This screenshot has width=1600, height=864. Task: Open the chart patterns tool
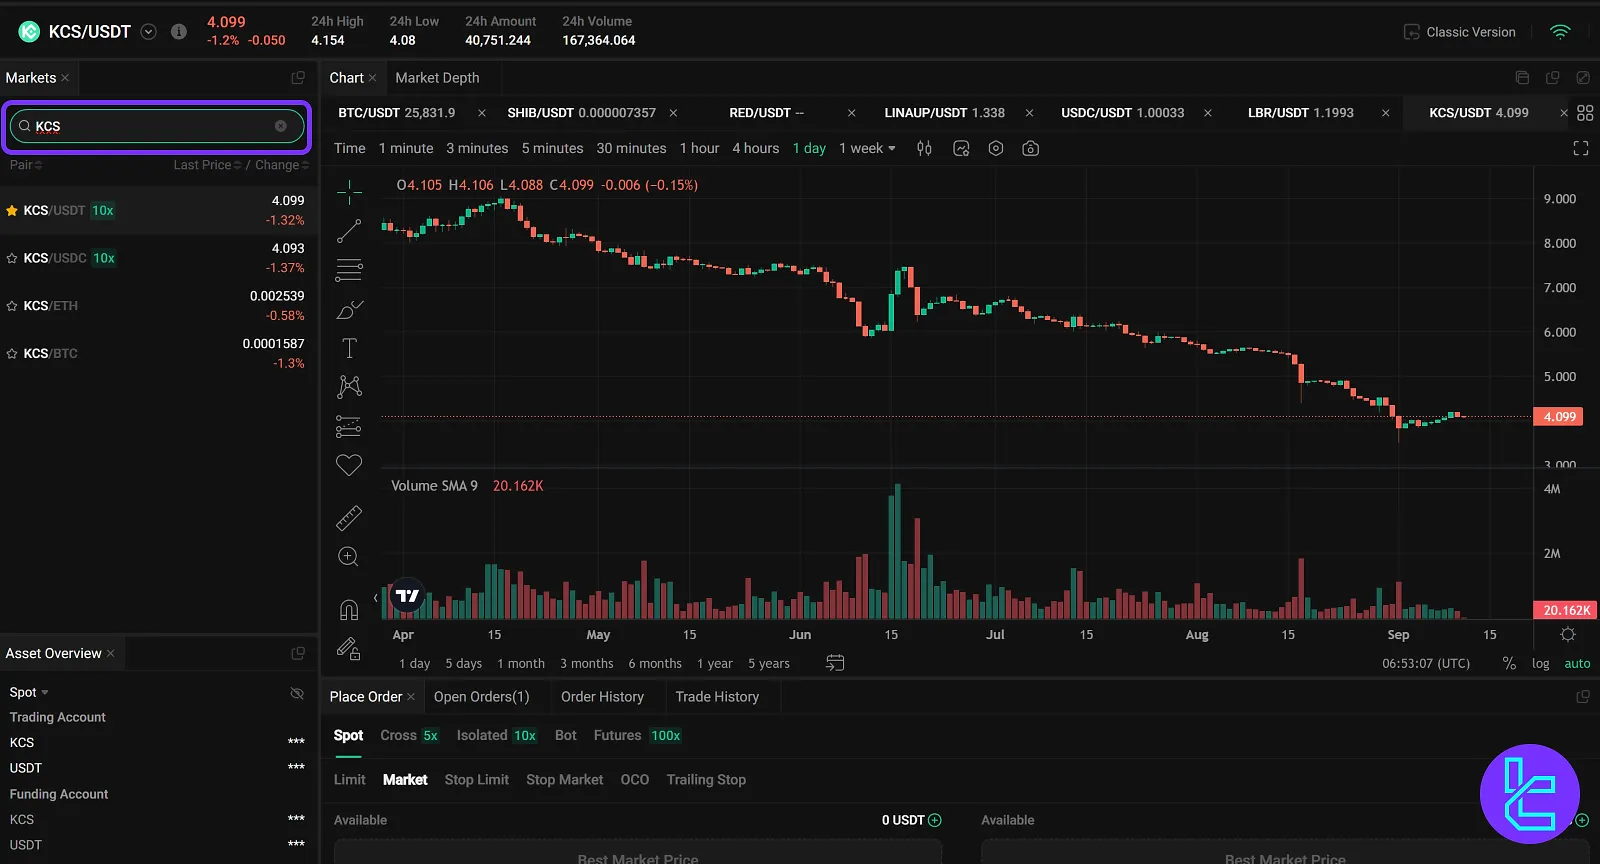point(349,387)
